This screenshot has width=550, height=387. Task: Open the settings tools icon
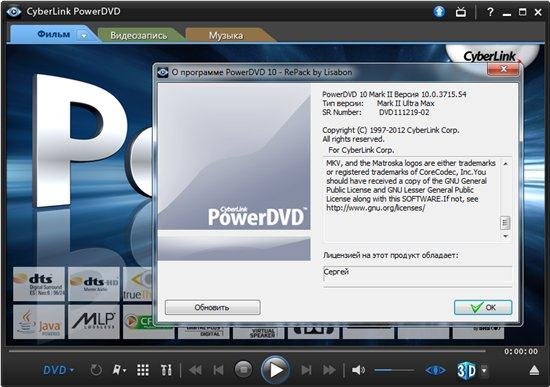click(x=166, y=370)
